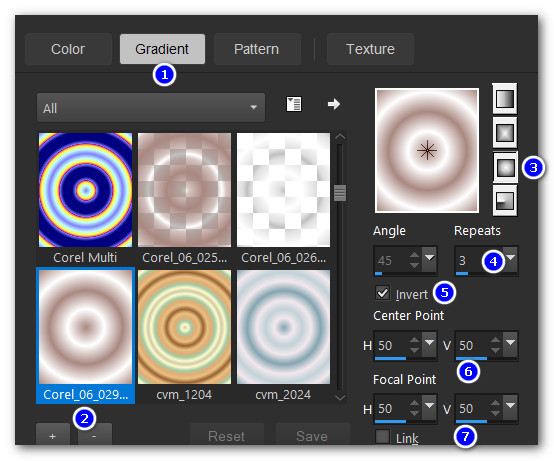554x461 pixels.
Task: Switch to the Texture tab
Action: pyautogui.click(x=370, y=49)
